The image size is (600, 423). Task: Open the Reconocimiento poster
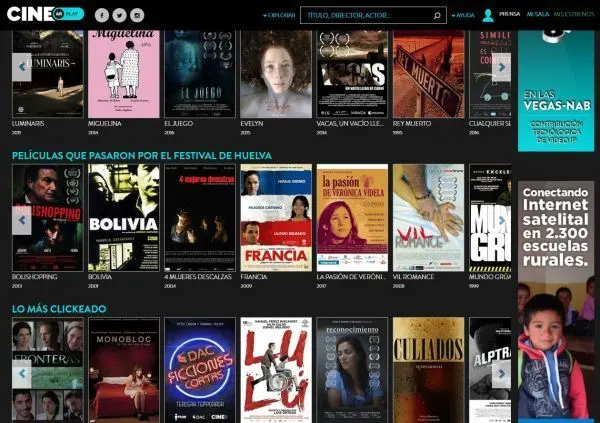coord(352,370)
